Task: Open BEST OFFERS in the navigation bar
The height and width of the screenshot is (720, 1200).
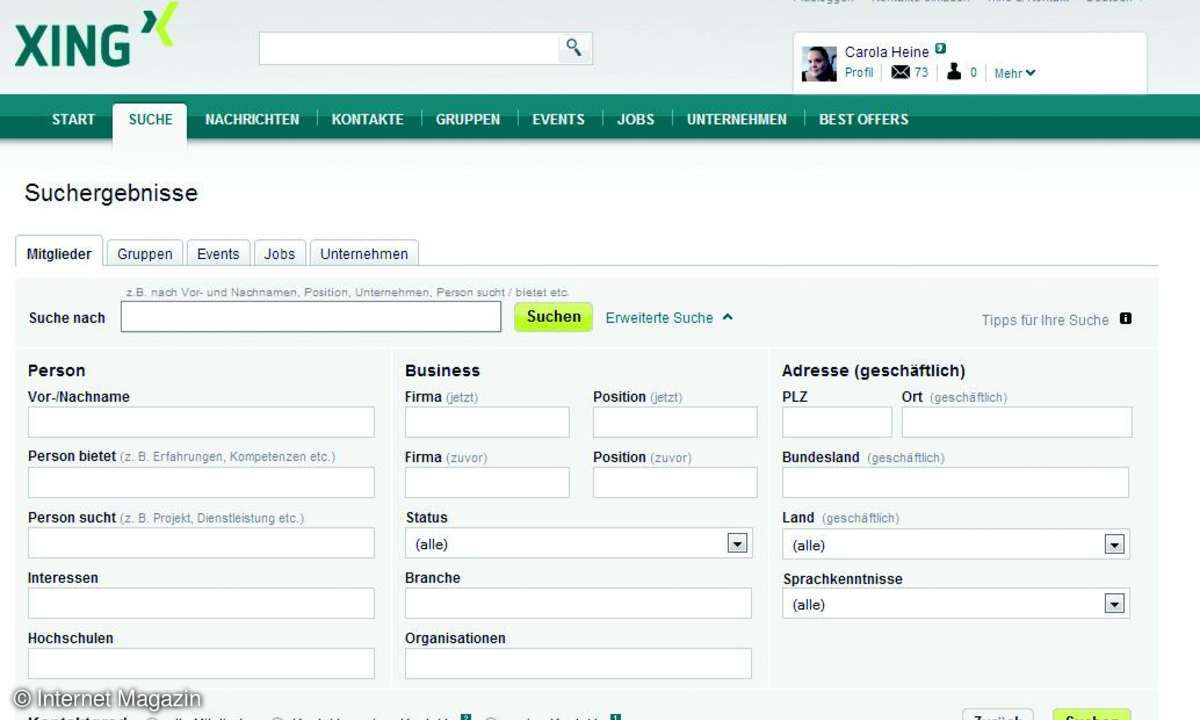Action: coord(863,119)
